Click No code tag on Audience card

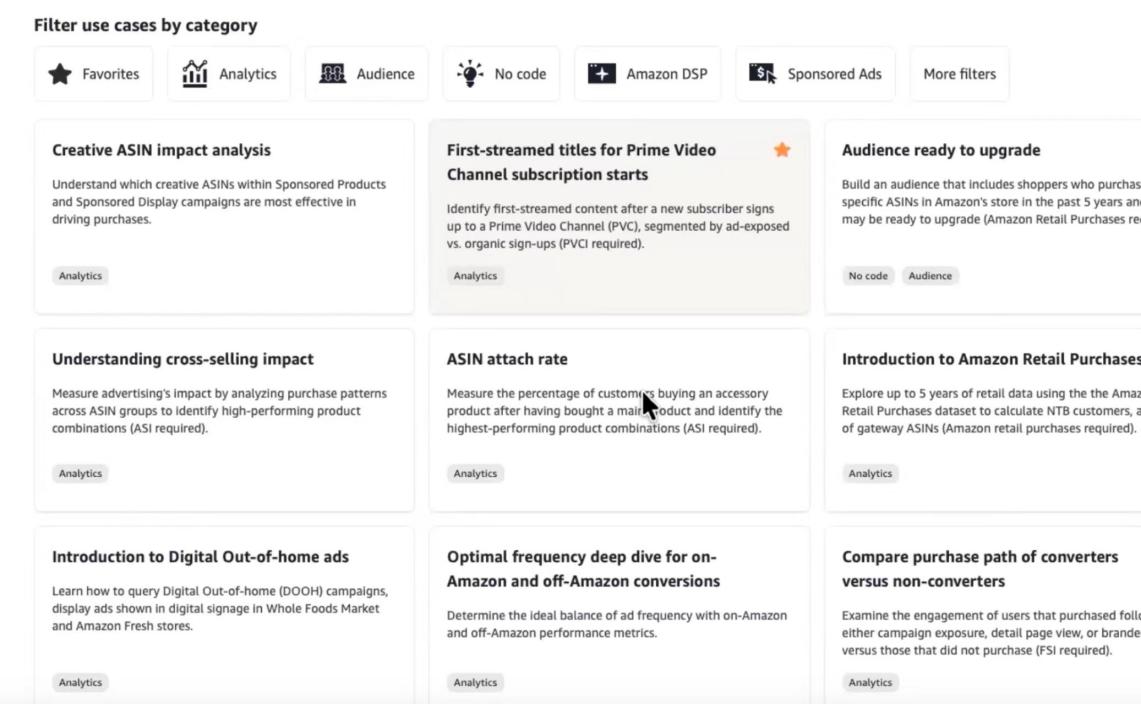[867, 276]
